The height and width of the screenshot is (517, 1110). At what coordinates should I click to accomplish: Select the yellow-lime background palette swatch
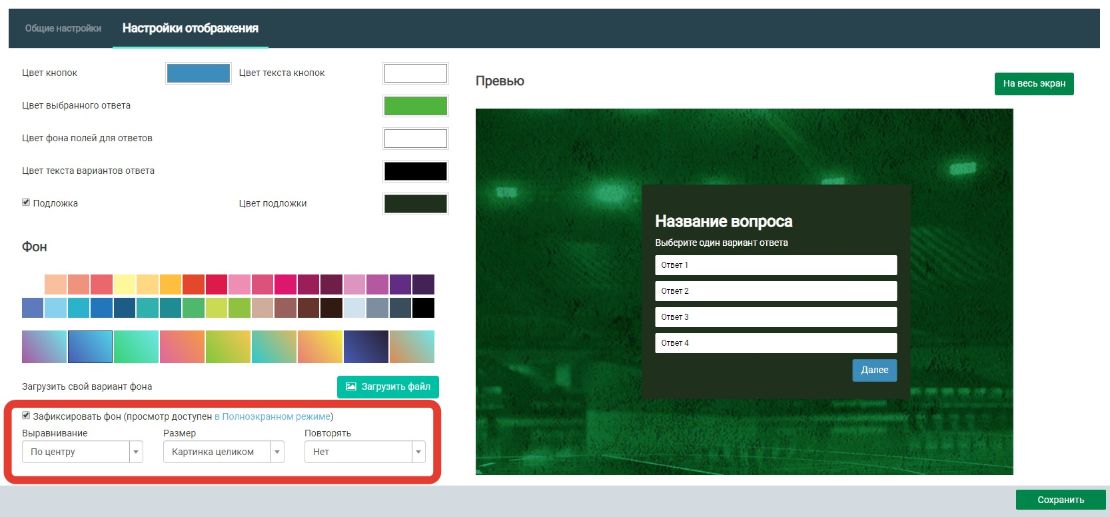(x=217, y=308)
